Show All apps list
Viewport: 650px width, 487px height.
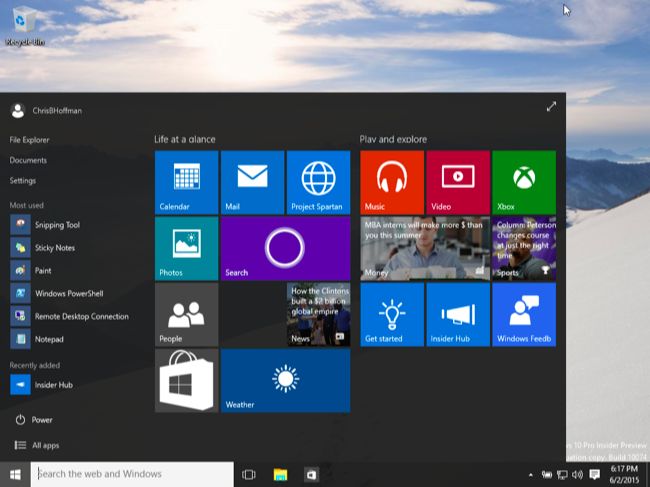(x=37, y=445)
